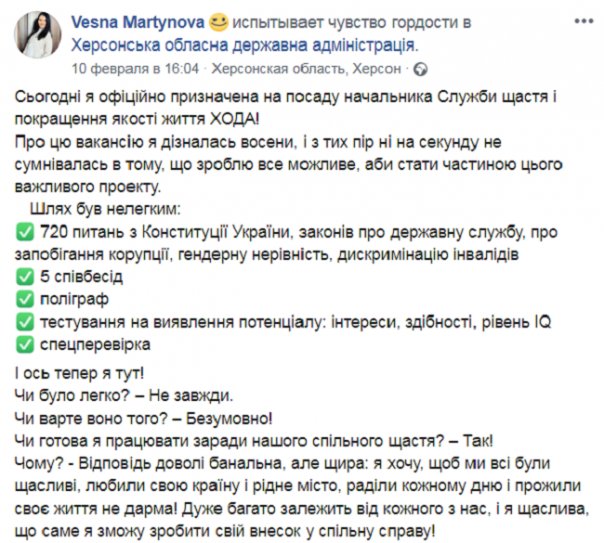Screen dimensions: 604x543
Task: Click the green checkmark beside 720 питань
Action: click(26, 233)
